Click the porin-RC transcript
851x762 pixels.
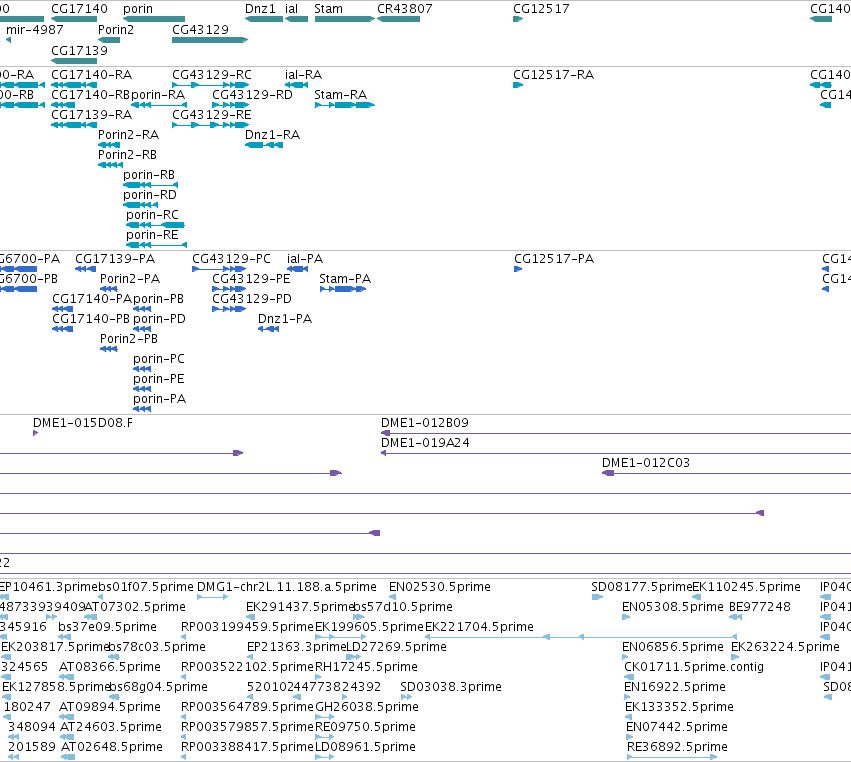155,225
